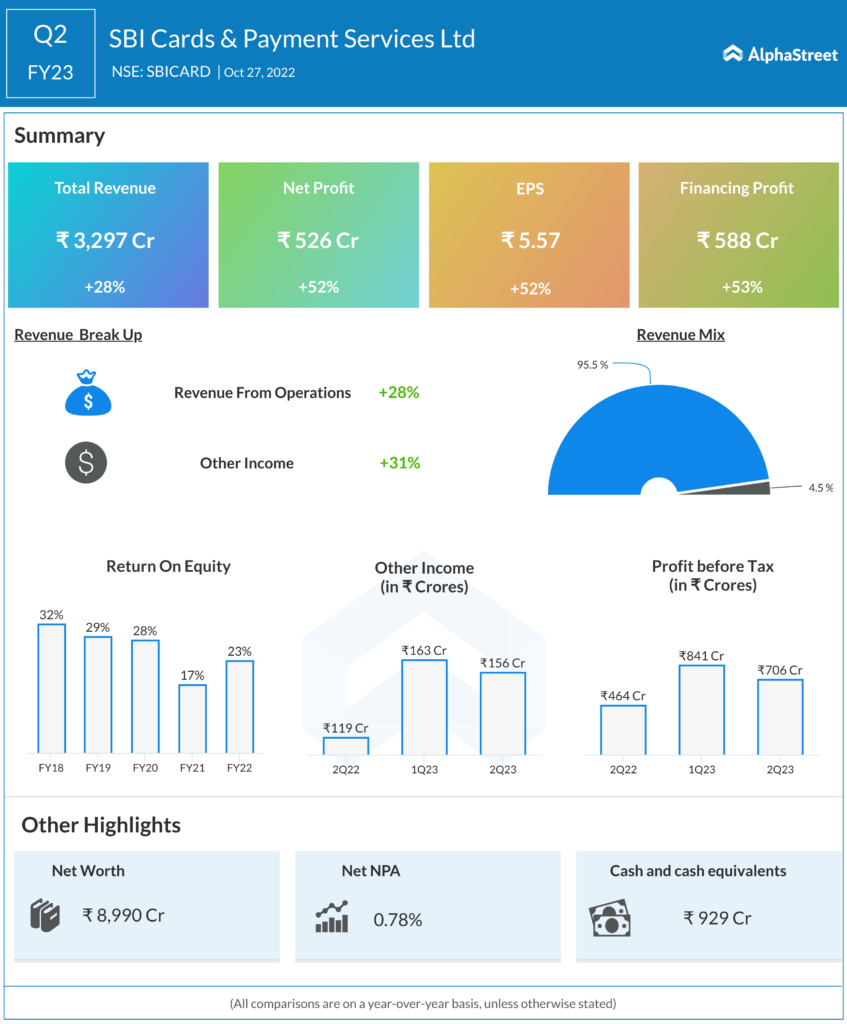Click the FY21 Return On Equity bar
This screenshot has width=847, height=1024.
193,718
